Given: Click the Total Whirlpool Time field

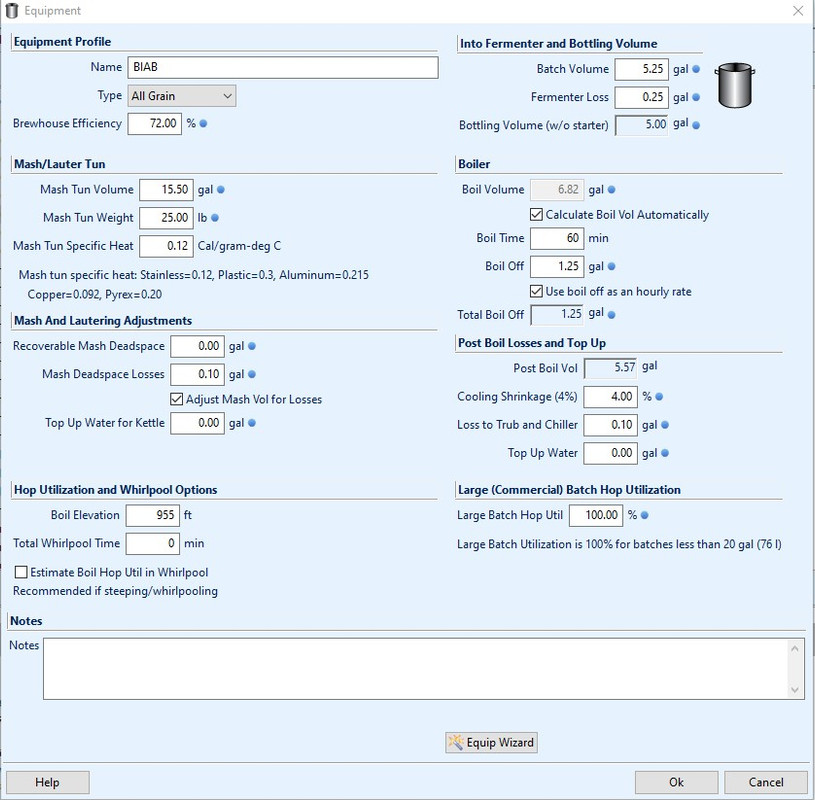Looking at the screenshot, I should (x=153, y=544).
